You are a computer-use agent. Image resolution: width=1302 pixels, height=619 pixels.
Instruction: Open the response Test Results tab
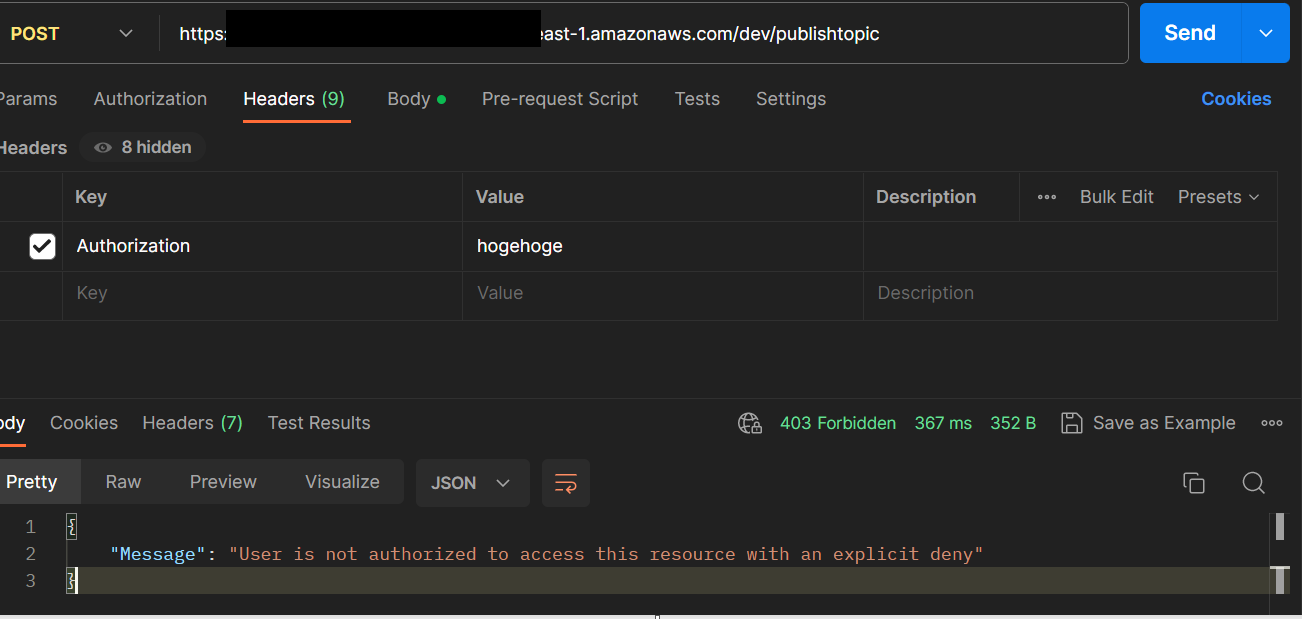pos(319,423)
